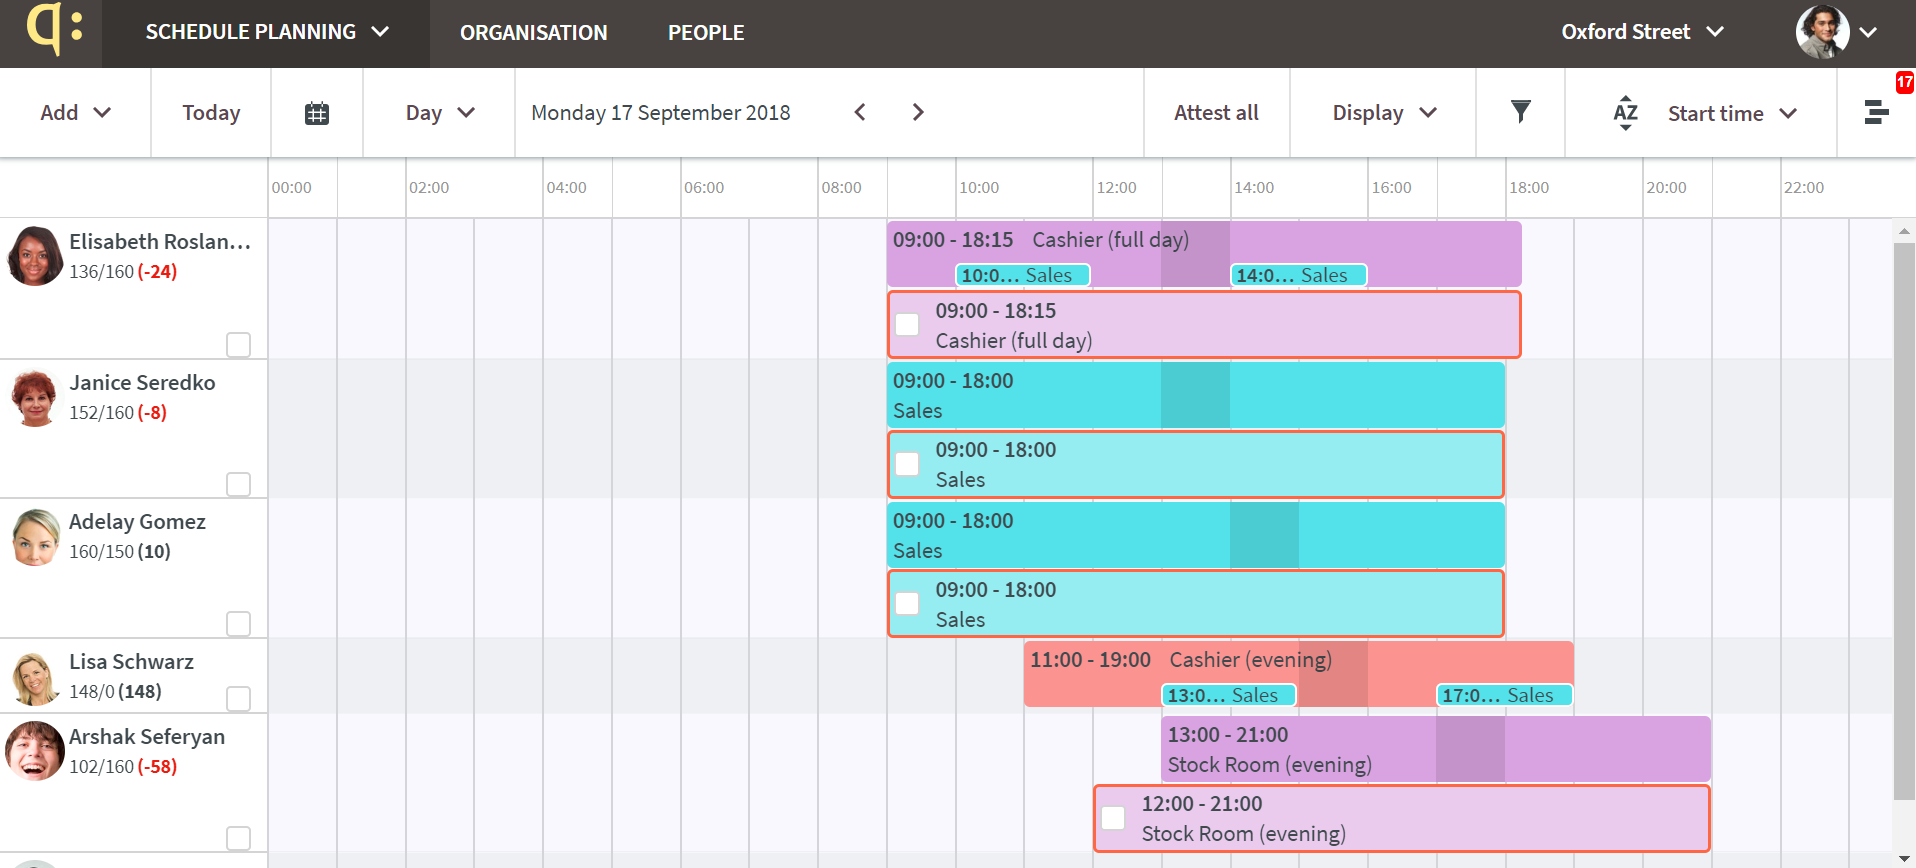Image resolution: width=1916 pixels, height=868 pixels.
Task: Open Adelay's 09:00 - 18:00 Sales shift
Action: pos(1196,535)
